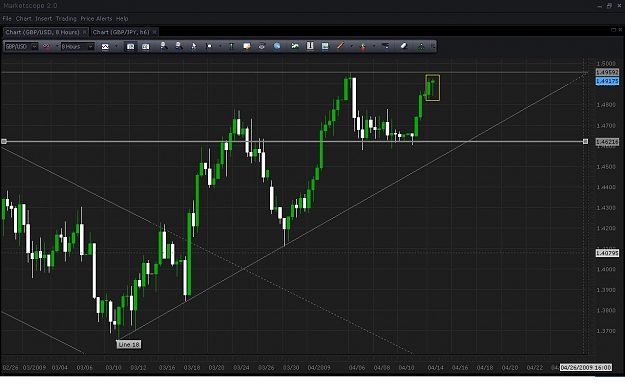Click the 'Line 18' trend line label
625x391 pixels.
tap(129, 344)
